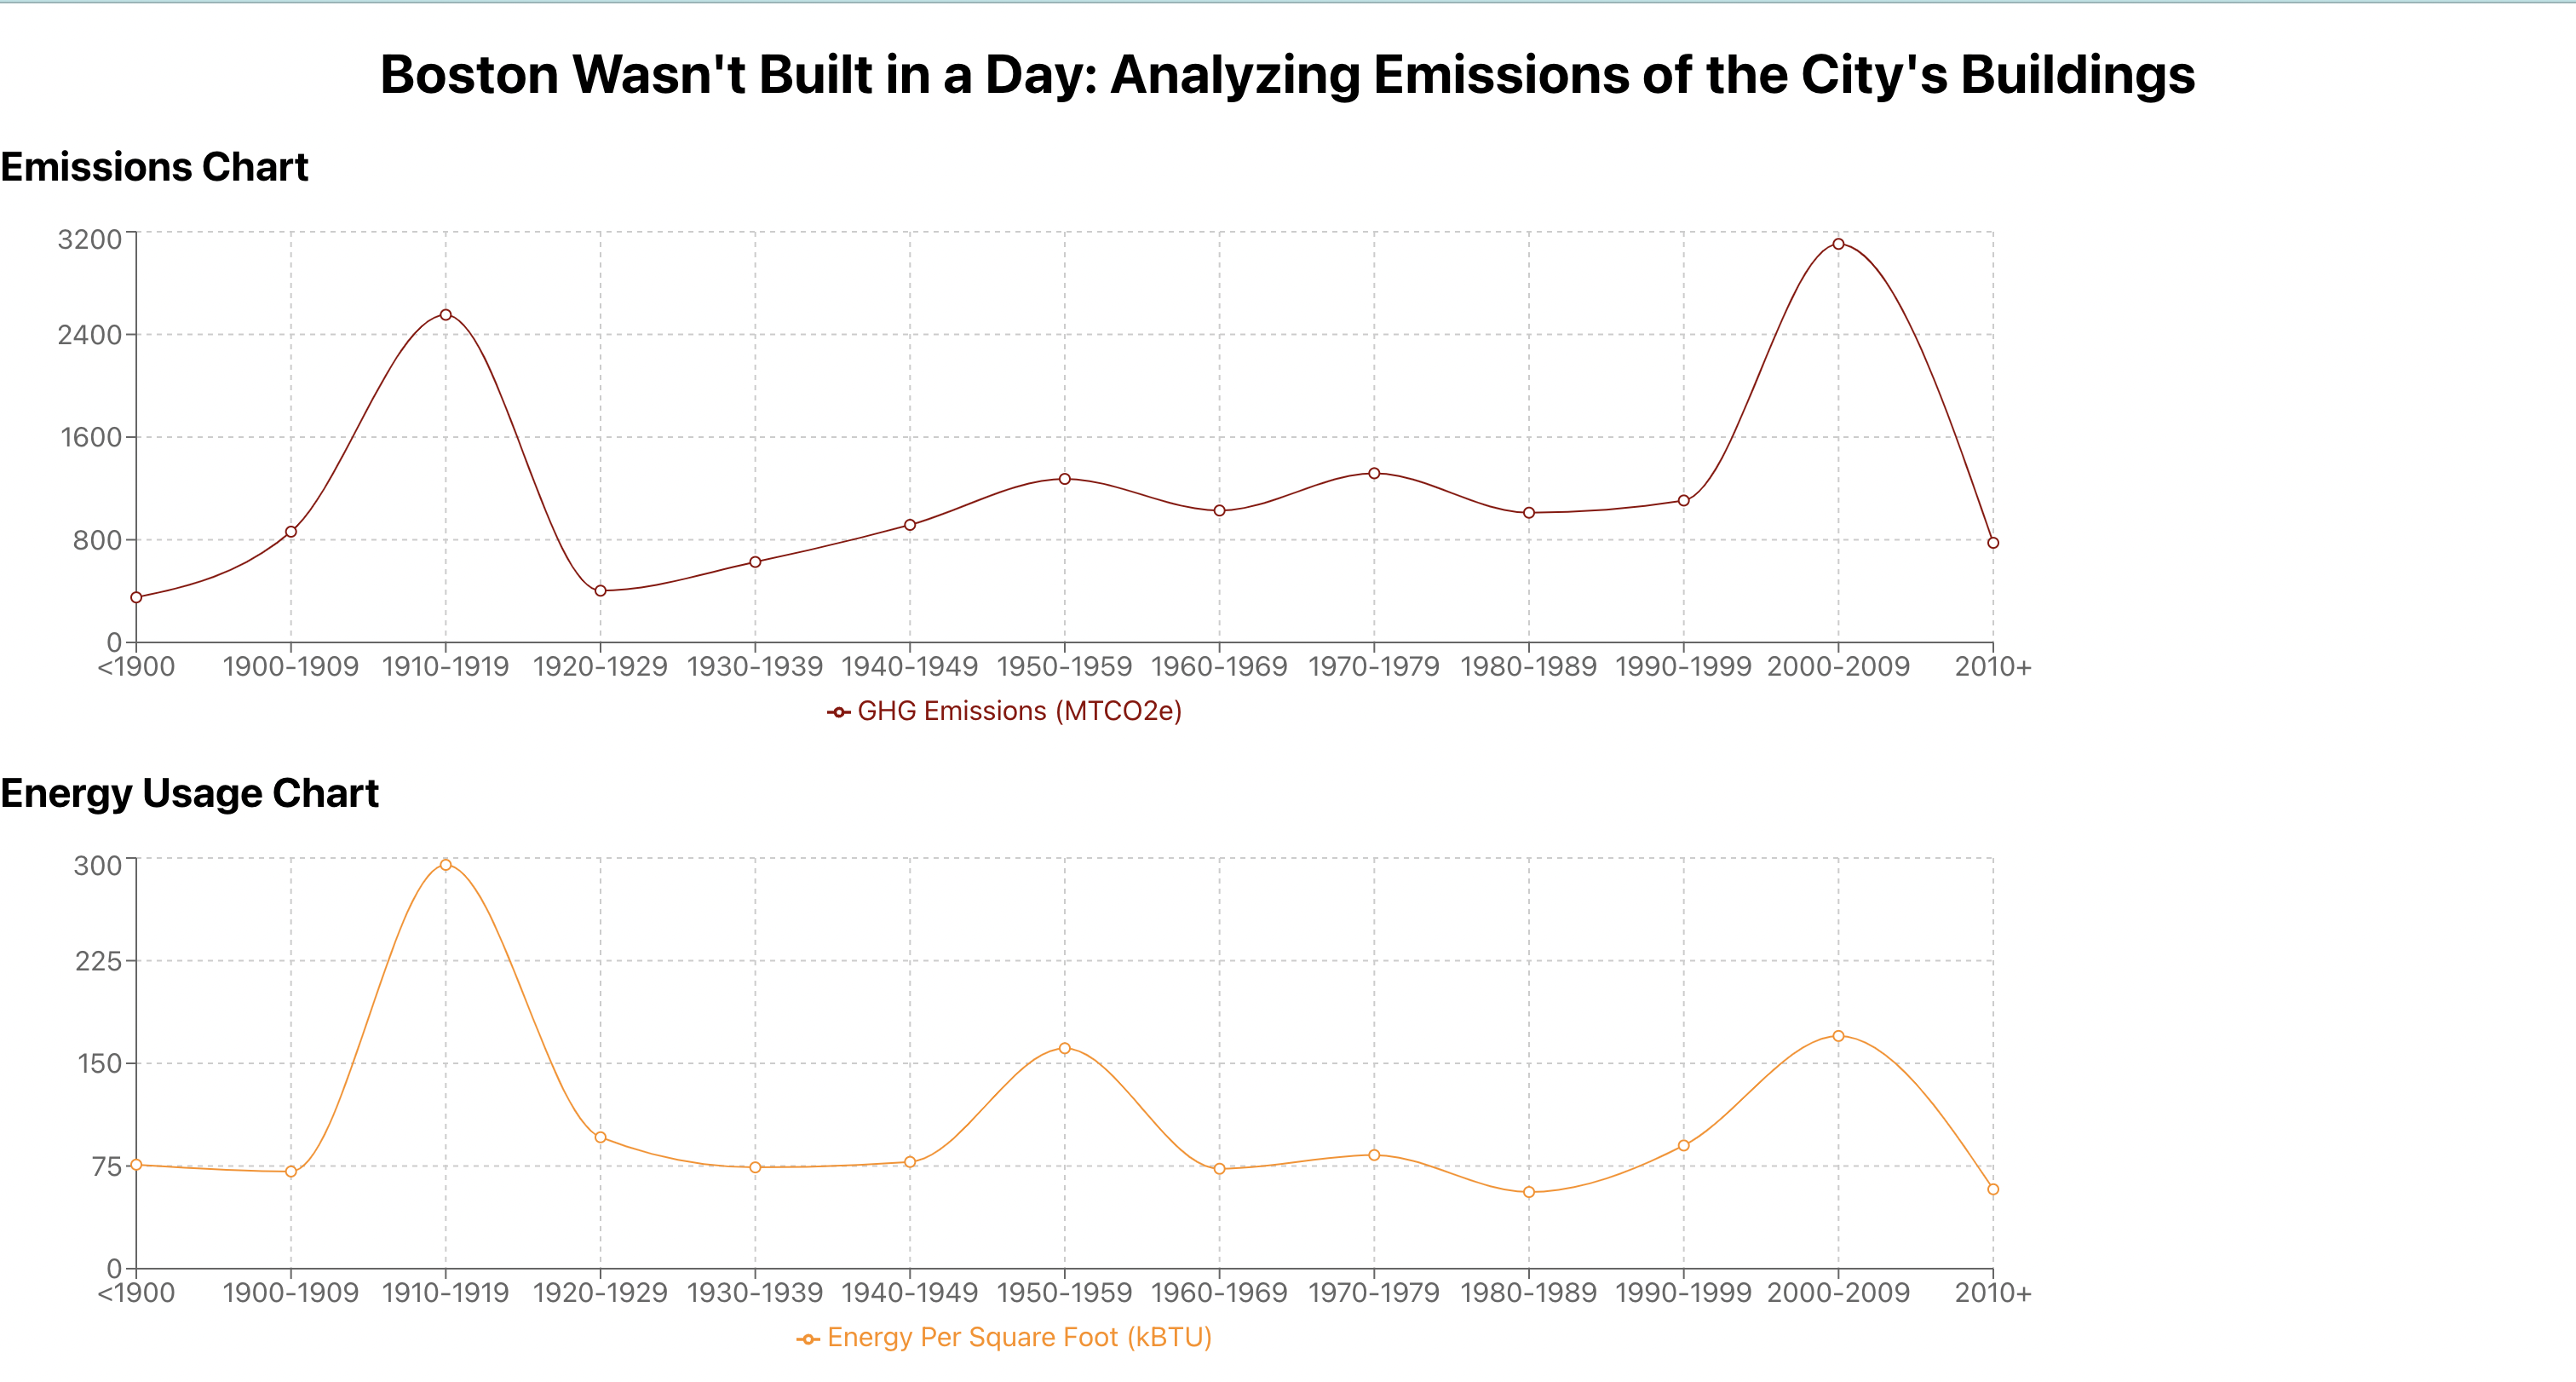The height and width of the screenshot is (1382, 2576).
Task: Toggle the GHG Emissions (MTCO2e) legend label
Action: (x=1019, y=711)
